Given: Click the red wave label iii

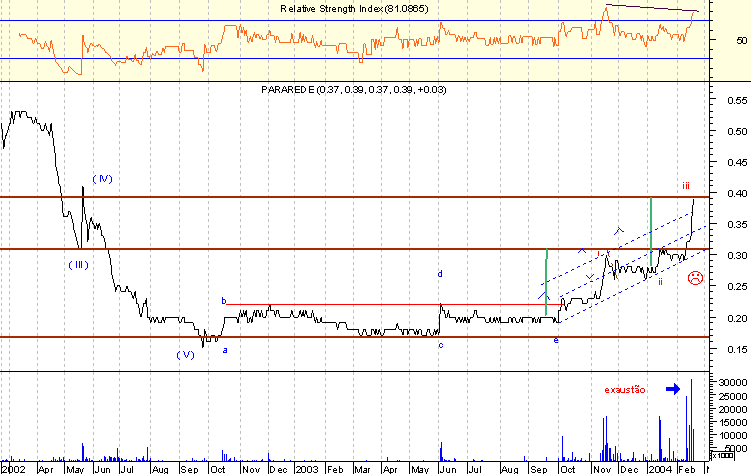Looking at the screenshot, I should click(686, 186).
